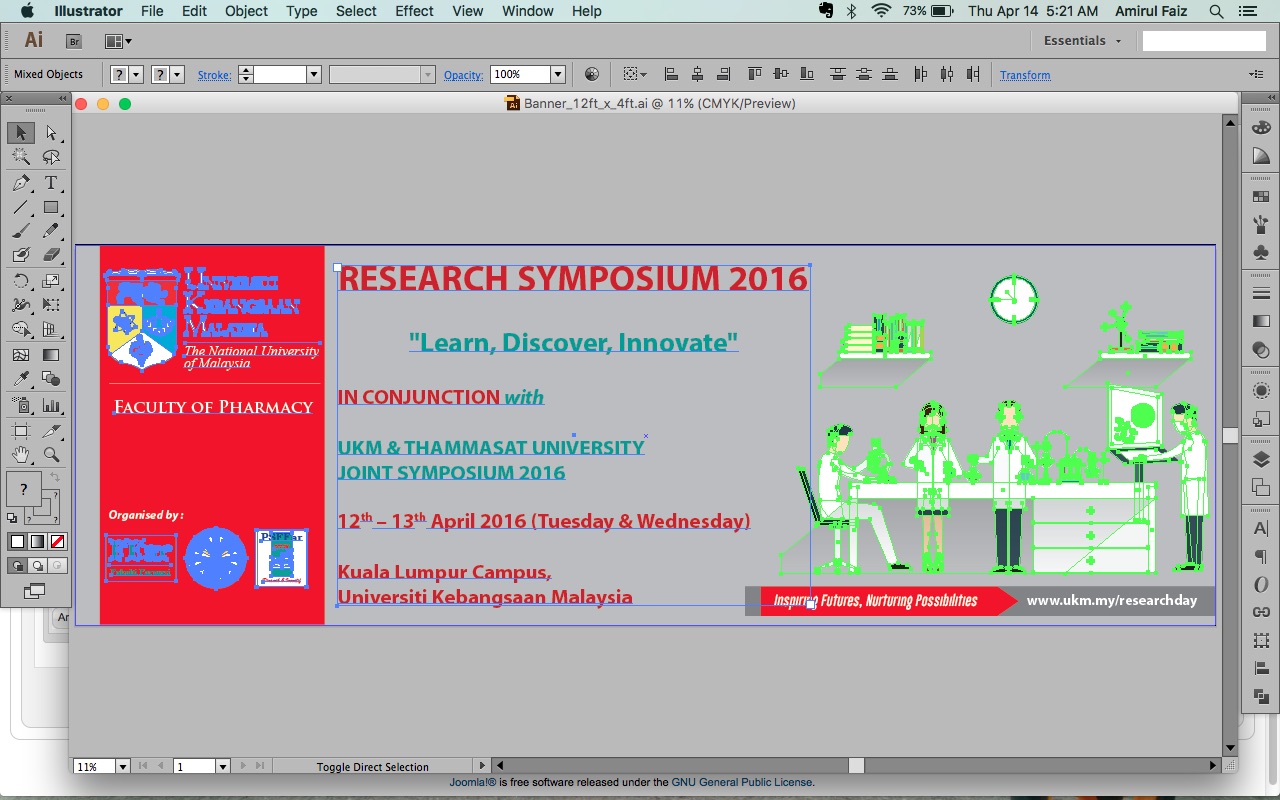Image resolution: width=1280 pixels, height=800 pixels.
Task: Open zoom level dropdown at 11%
Action: tap(123, 767)
